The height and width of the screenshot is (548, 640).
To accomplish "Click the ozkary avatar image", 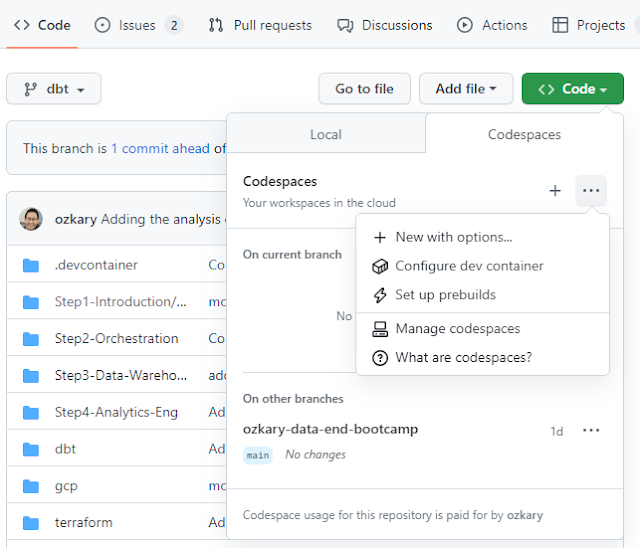I will pyautogui.click(x=31, y=219).
